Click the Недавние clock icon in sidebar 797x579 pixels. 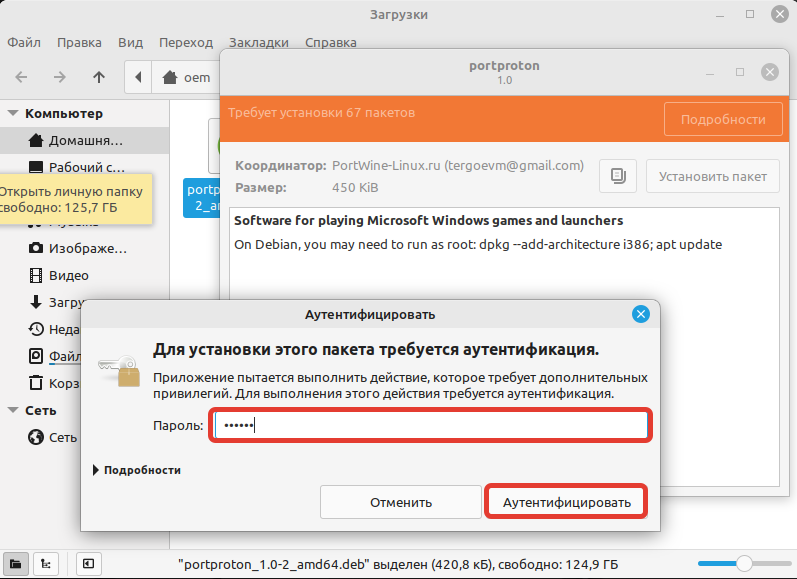tap(36, 329)
